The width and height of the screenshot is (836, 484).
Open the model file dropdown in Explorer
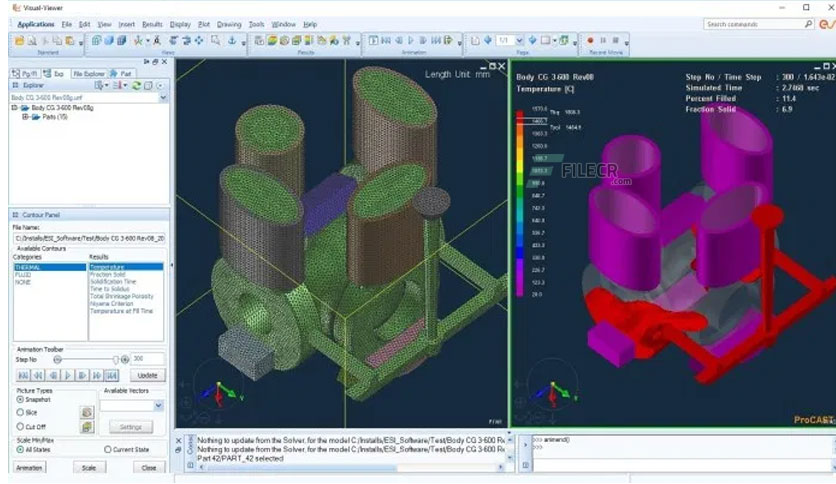[x=163, y=98]
